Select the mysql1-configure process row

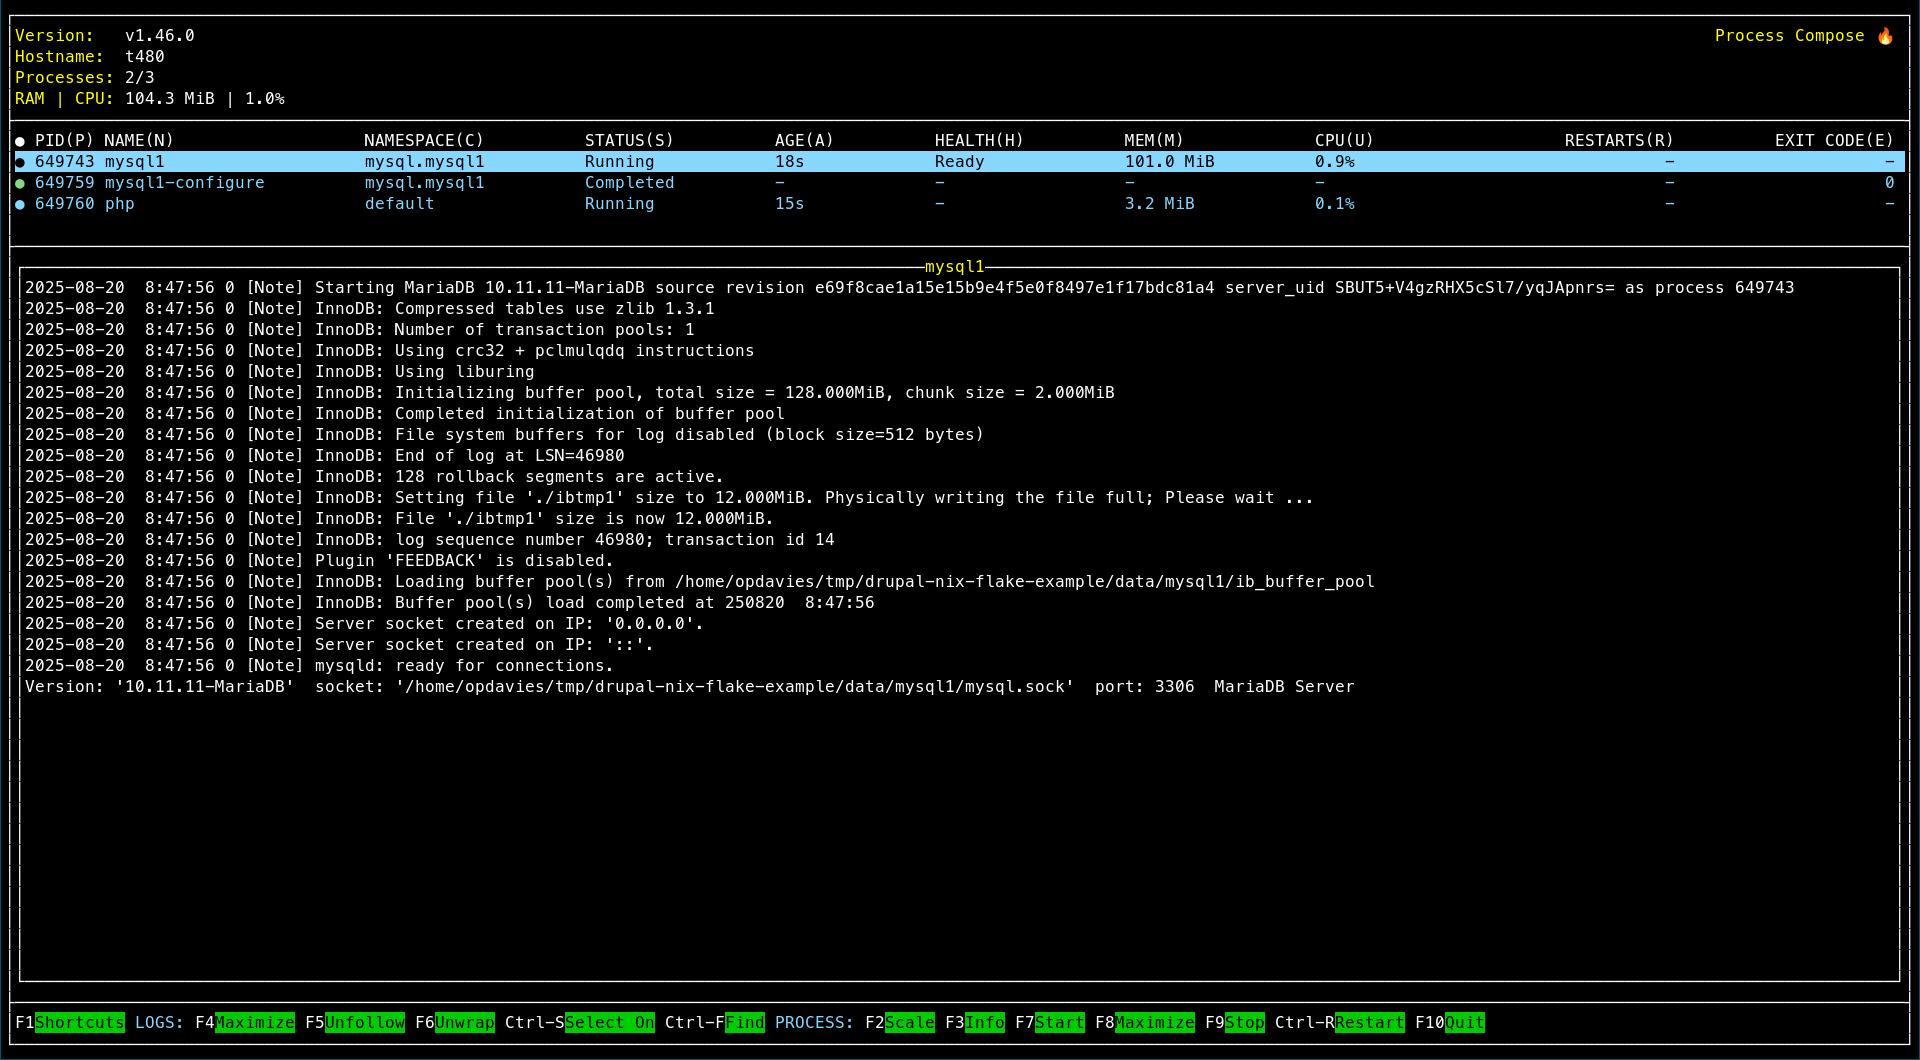(x=184, y=183)
